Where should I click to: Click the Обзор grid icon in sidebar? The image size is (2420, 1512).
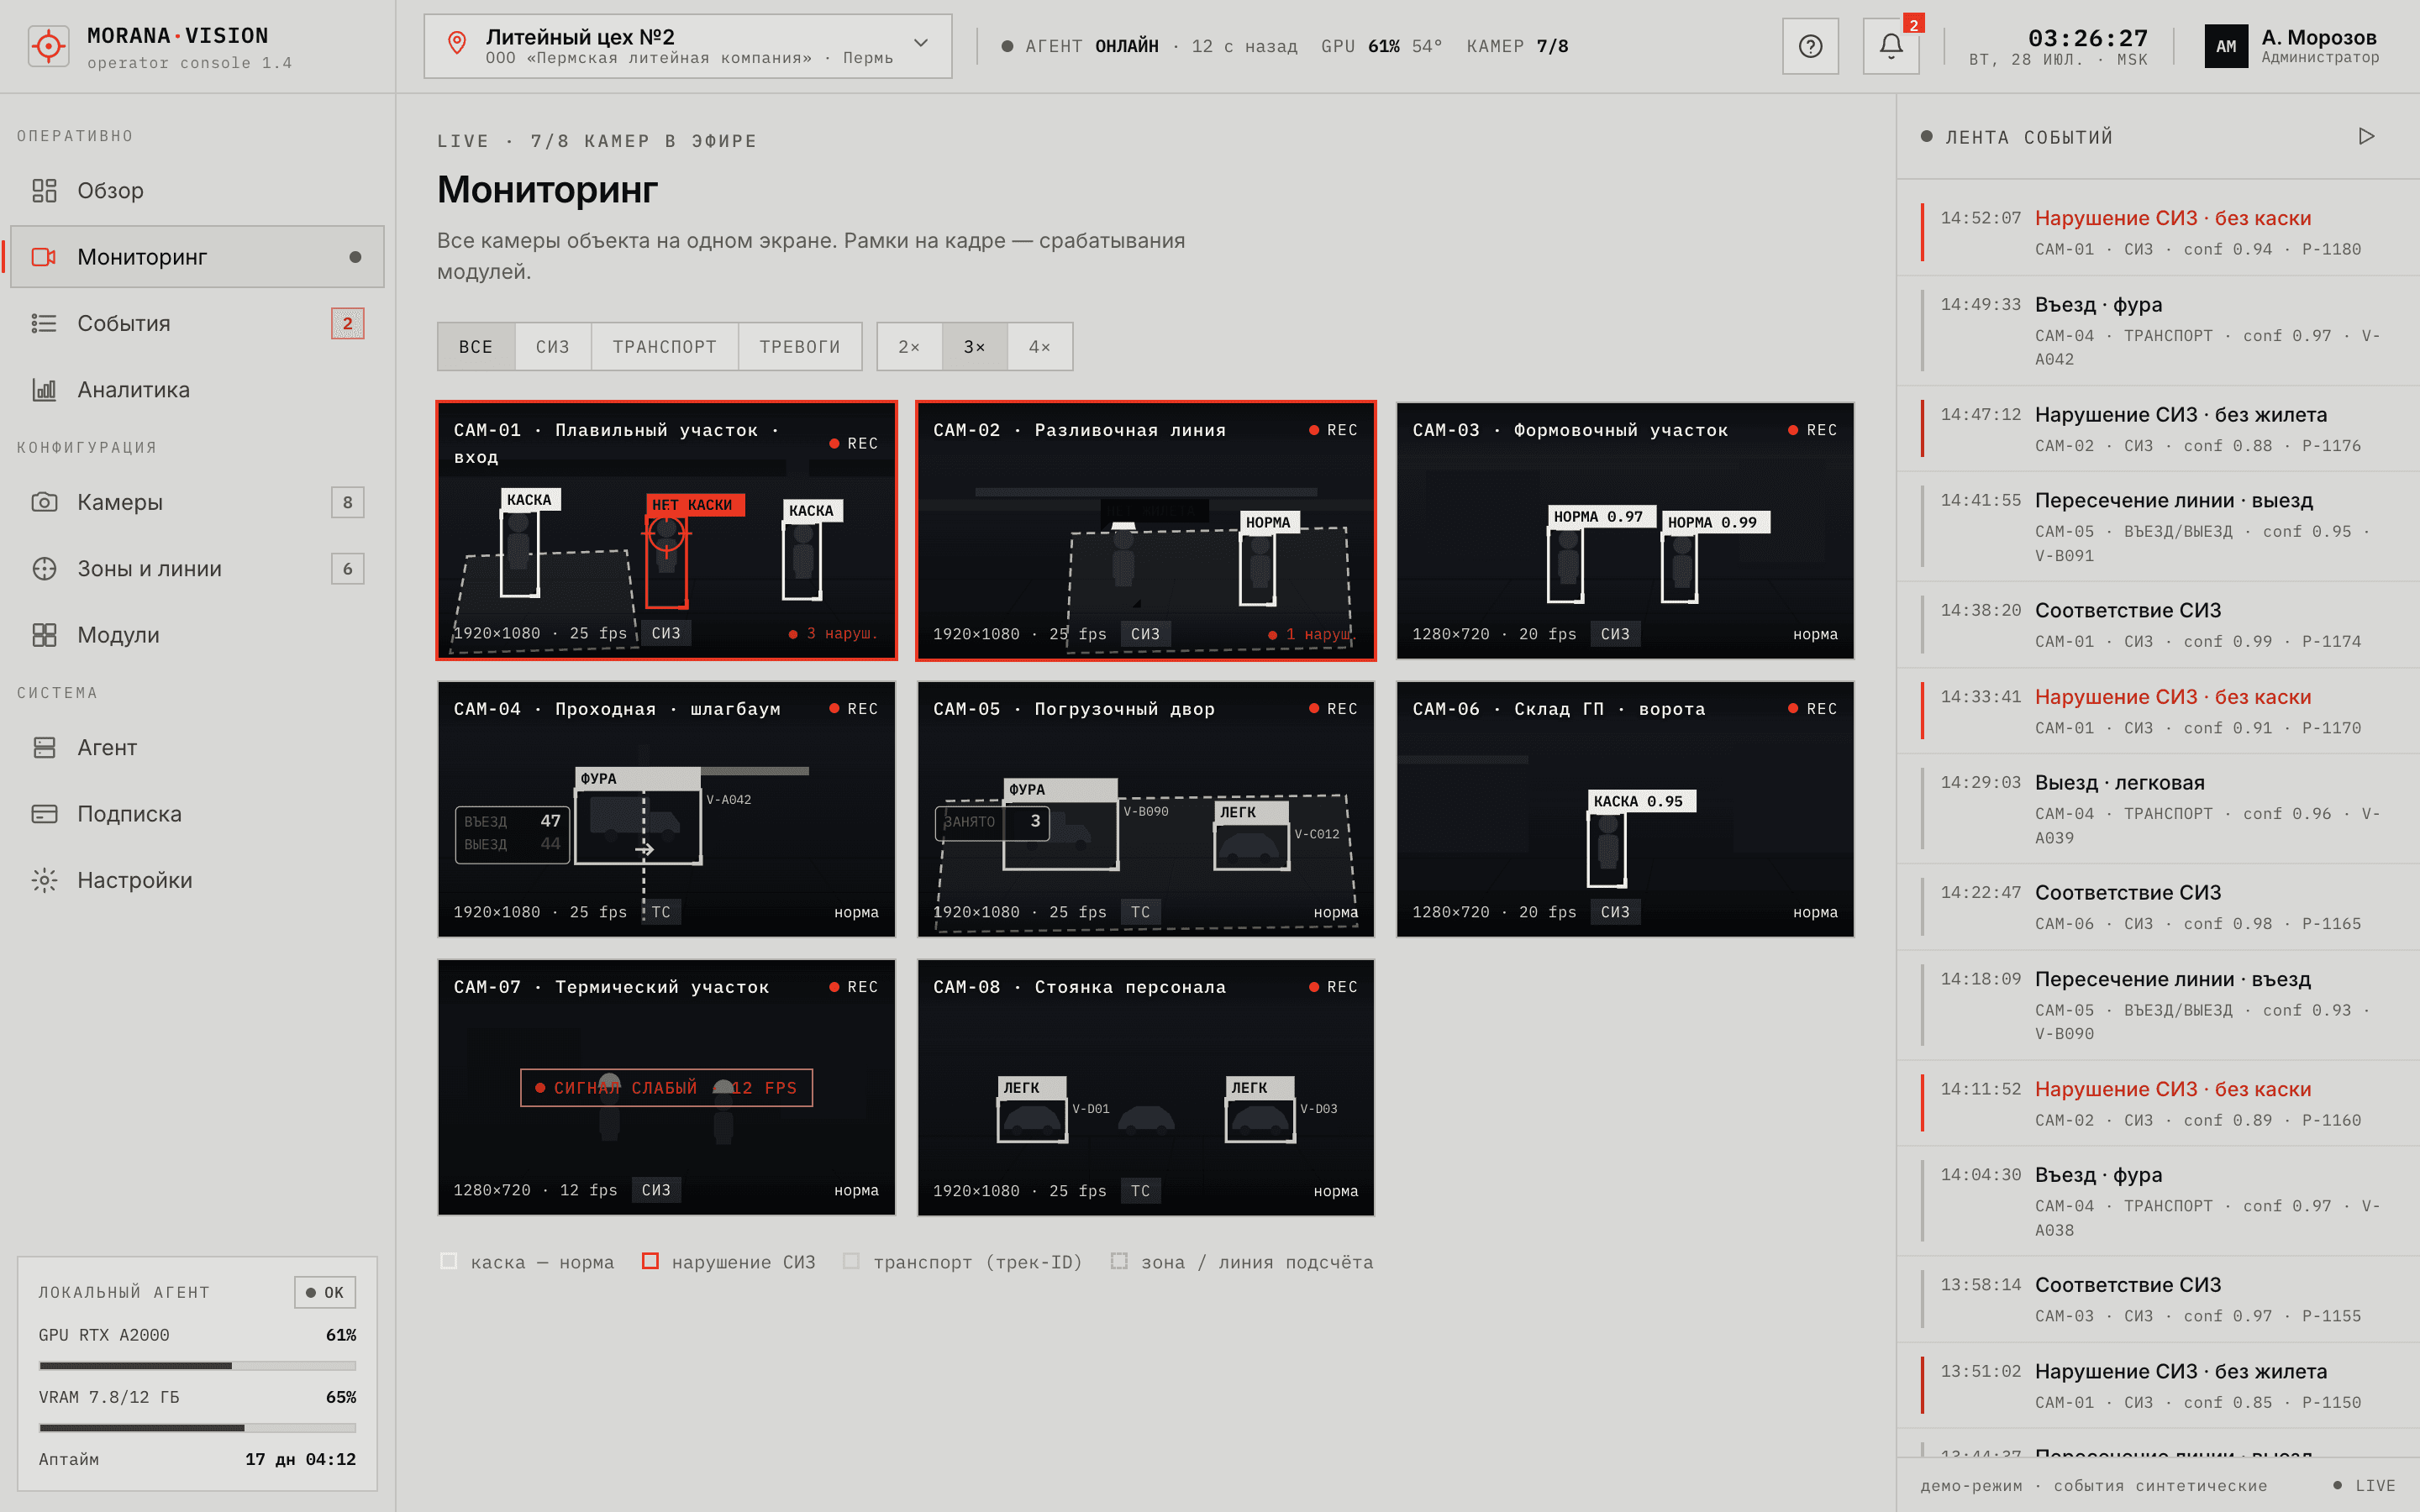tap(44, 190)
